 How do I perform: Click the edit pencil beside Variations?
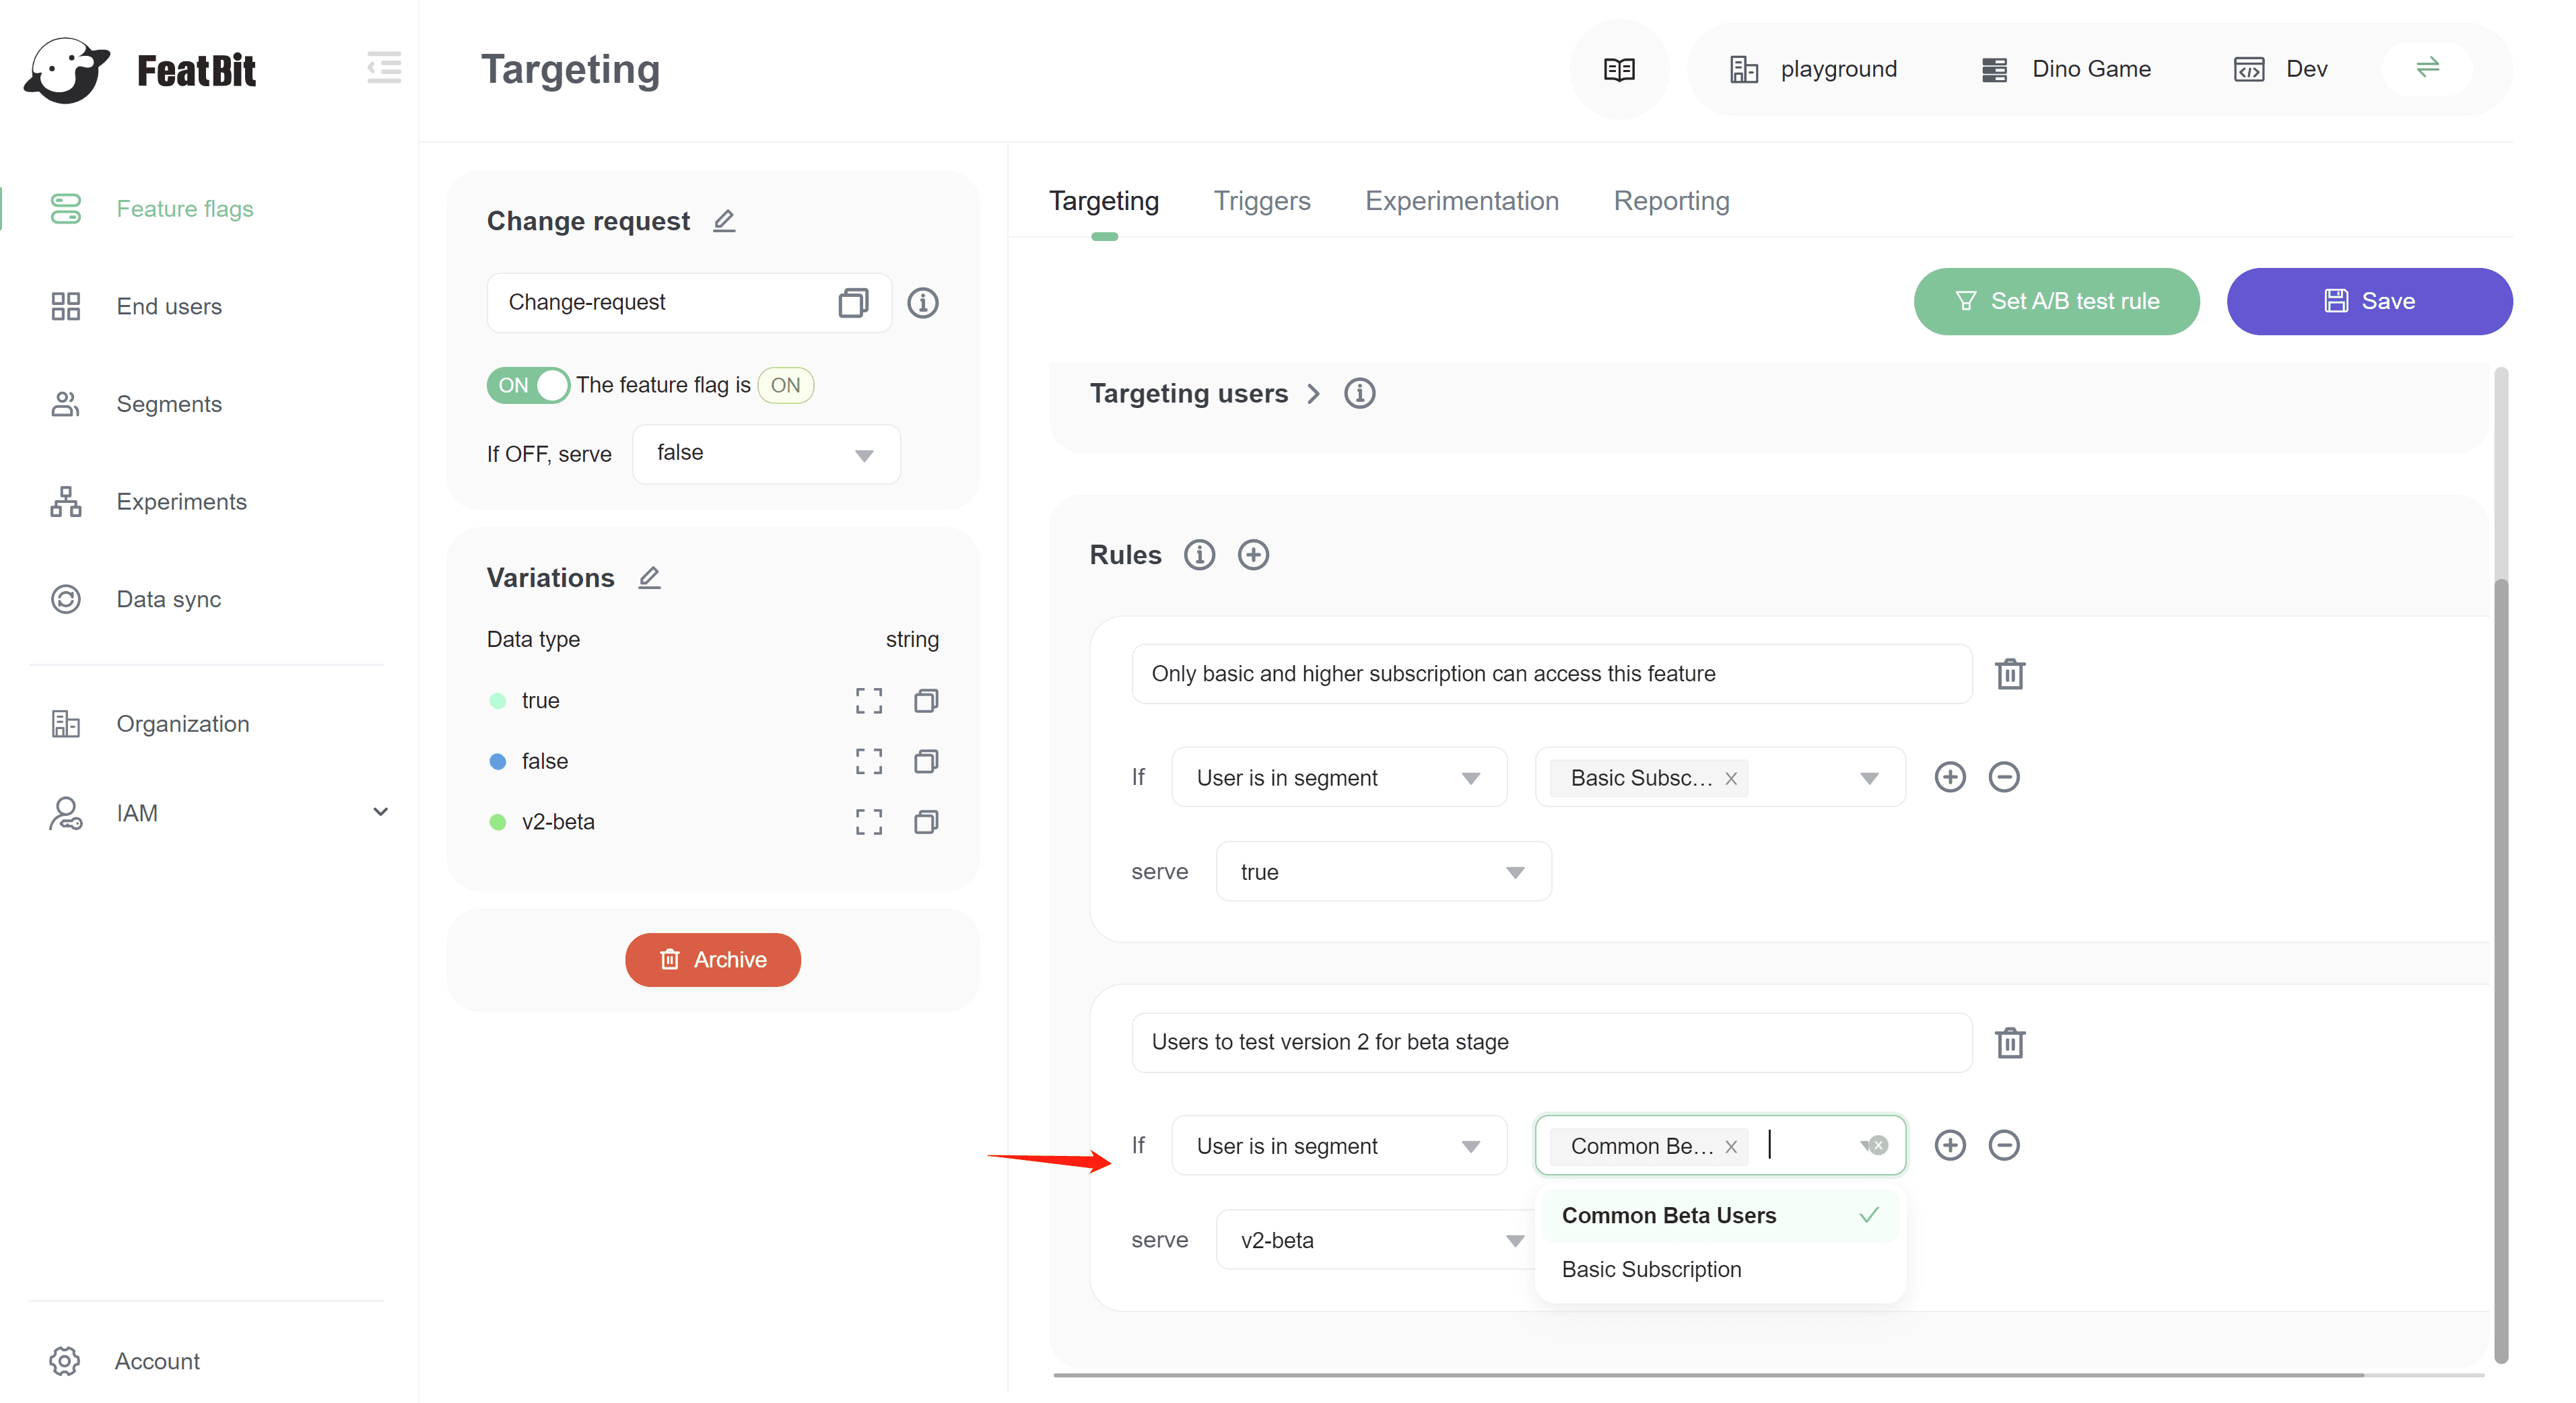(649, 577)
